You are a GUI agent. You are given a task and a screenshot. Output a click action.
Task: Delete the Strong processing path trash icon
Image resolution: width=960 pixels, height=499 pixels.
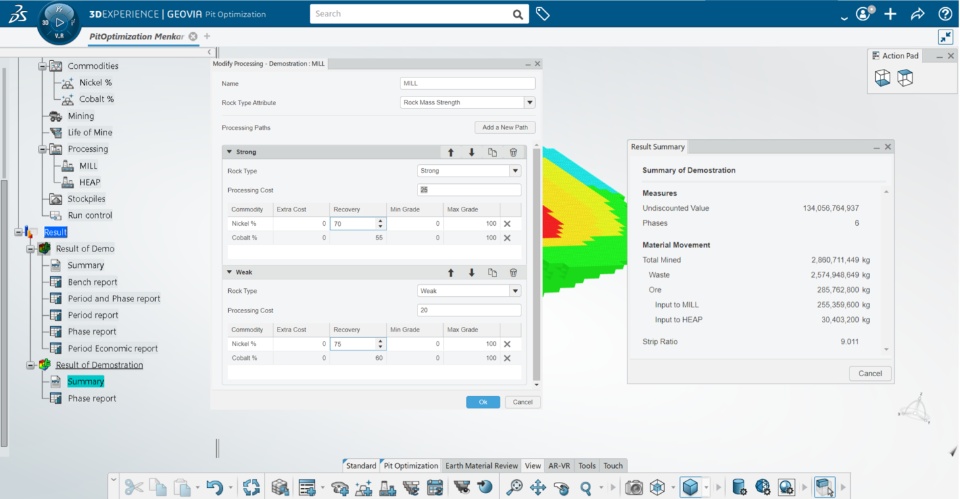pyautogui.click(x=513, y=152)
